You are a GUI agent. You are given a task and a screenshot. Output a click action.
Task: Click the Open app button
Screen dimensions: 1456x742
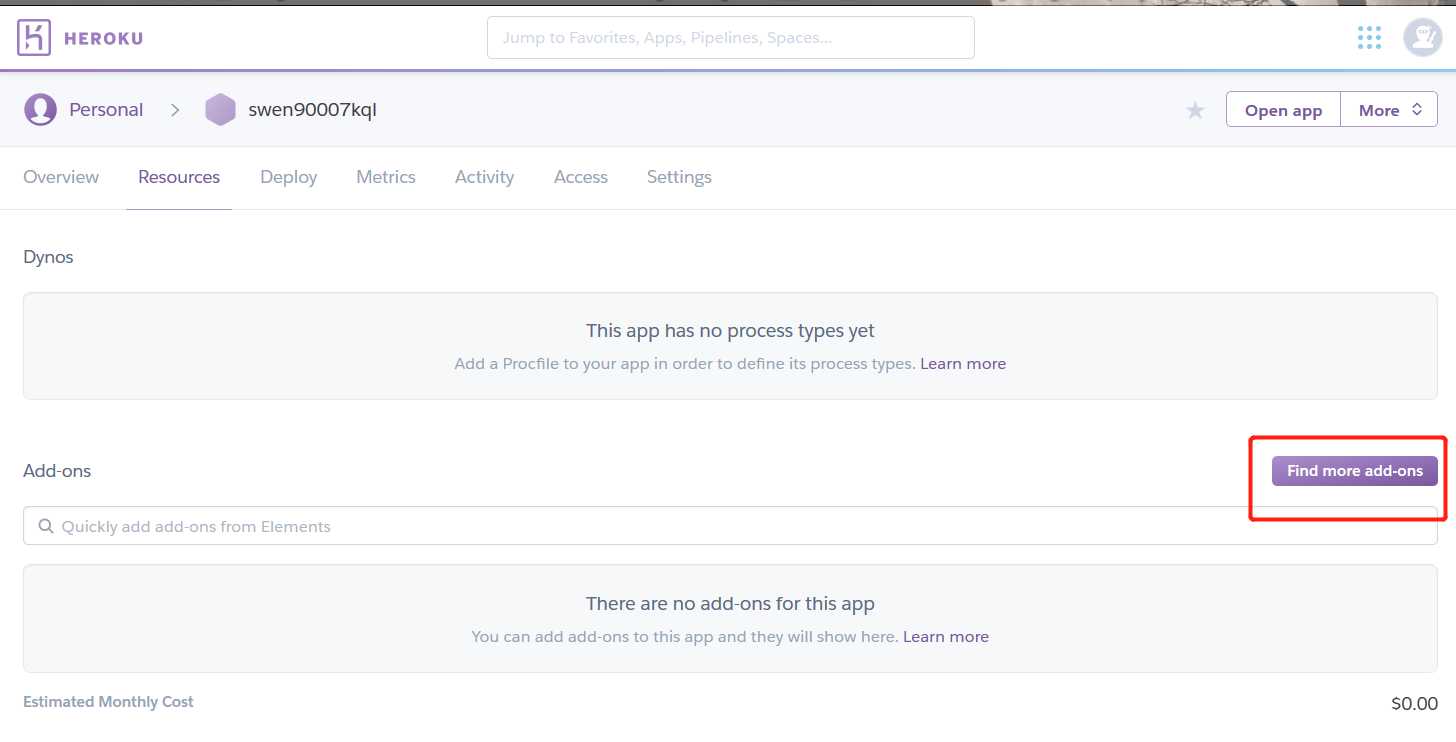[x=1283, y=110]
